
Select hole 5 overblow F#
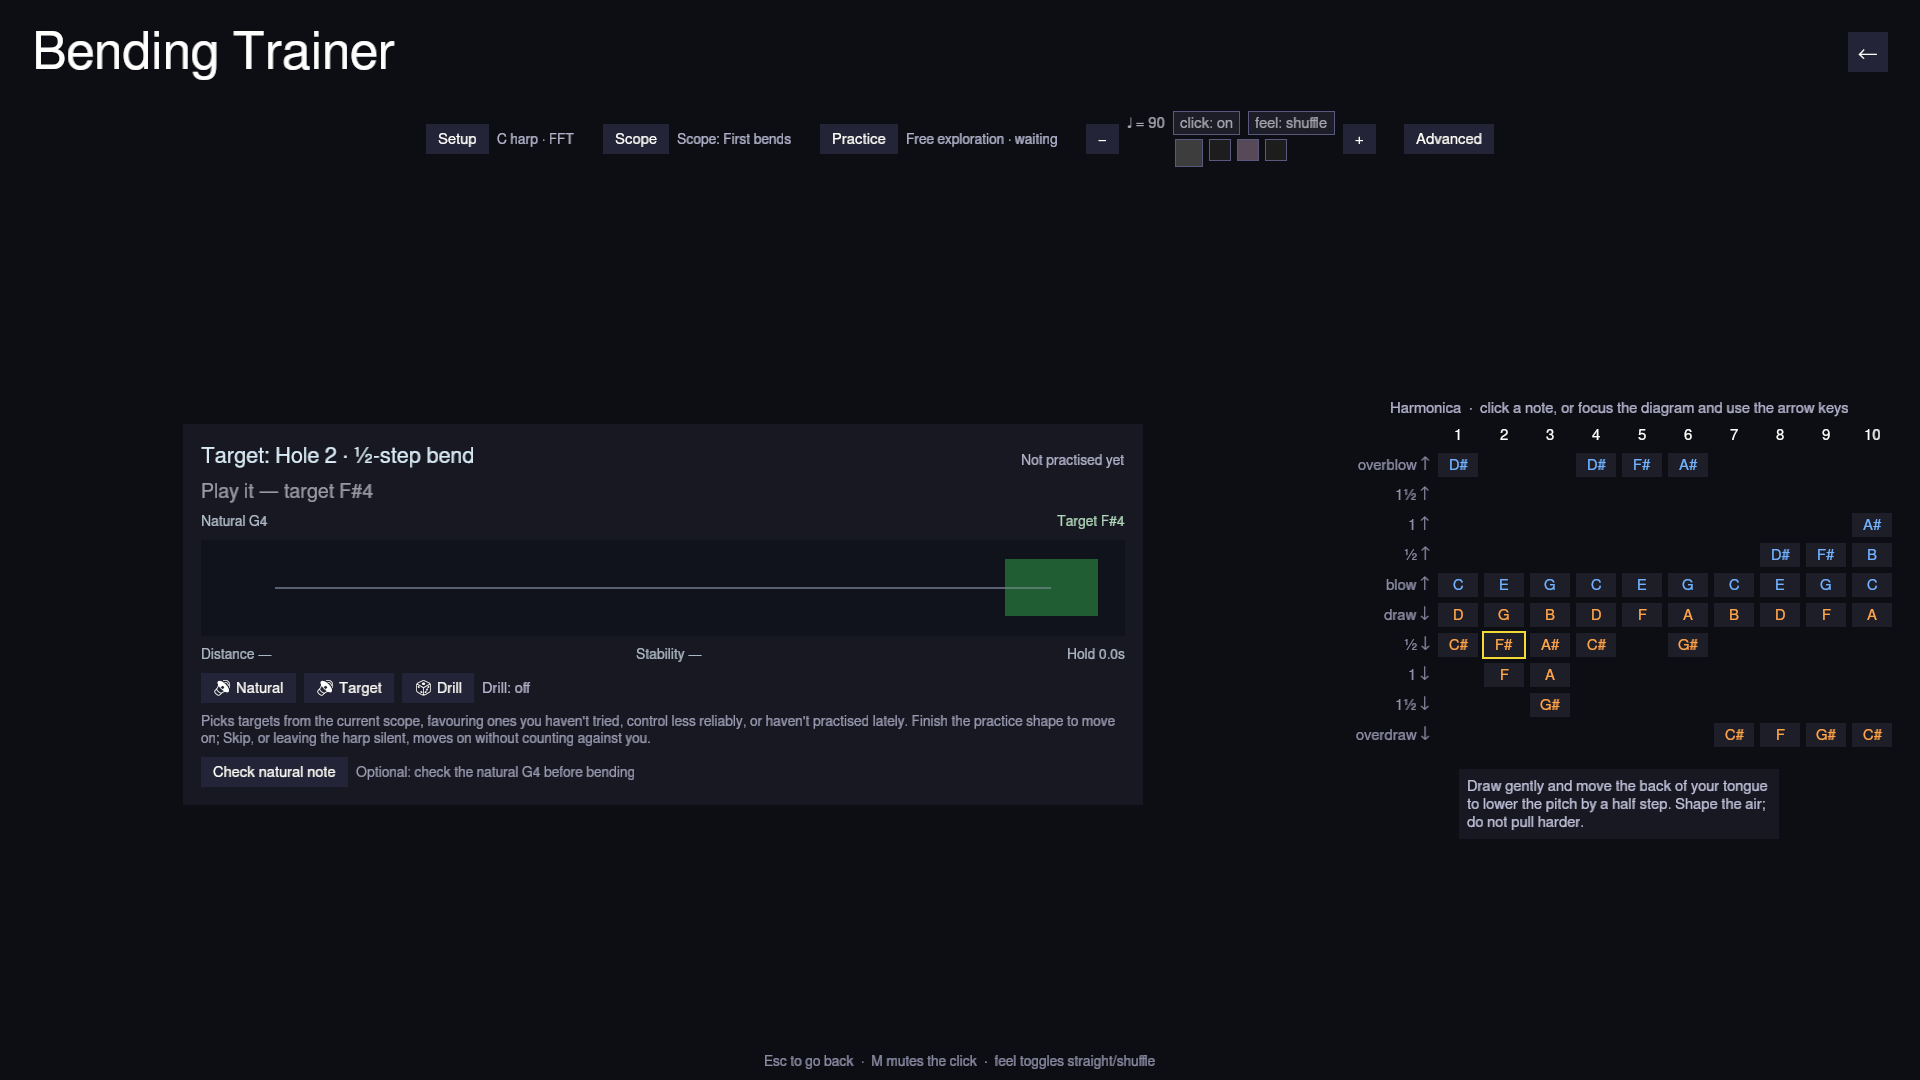1642,465
